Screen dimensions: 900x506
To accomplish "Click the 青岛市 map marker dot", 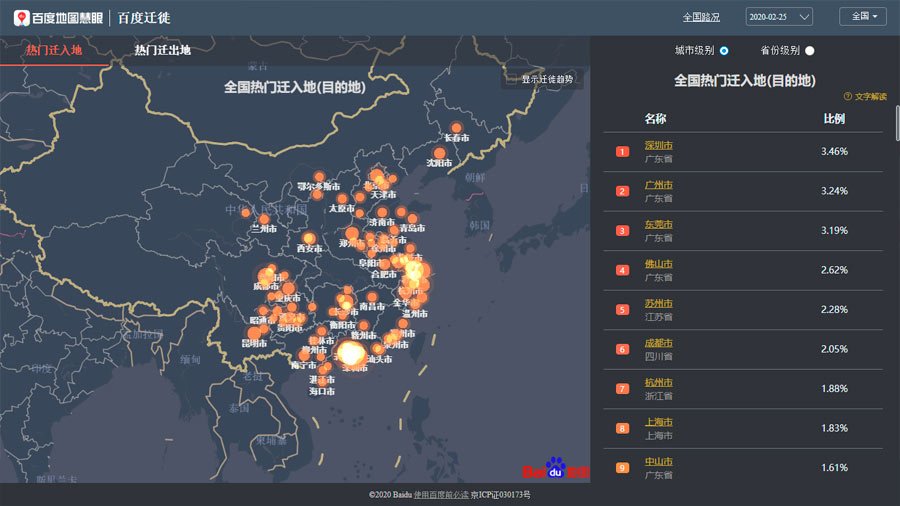I will tap(412, 219).
